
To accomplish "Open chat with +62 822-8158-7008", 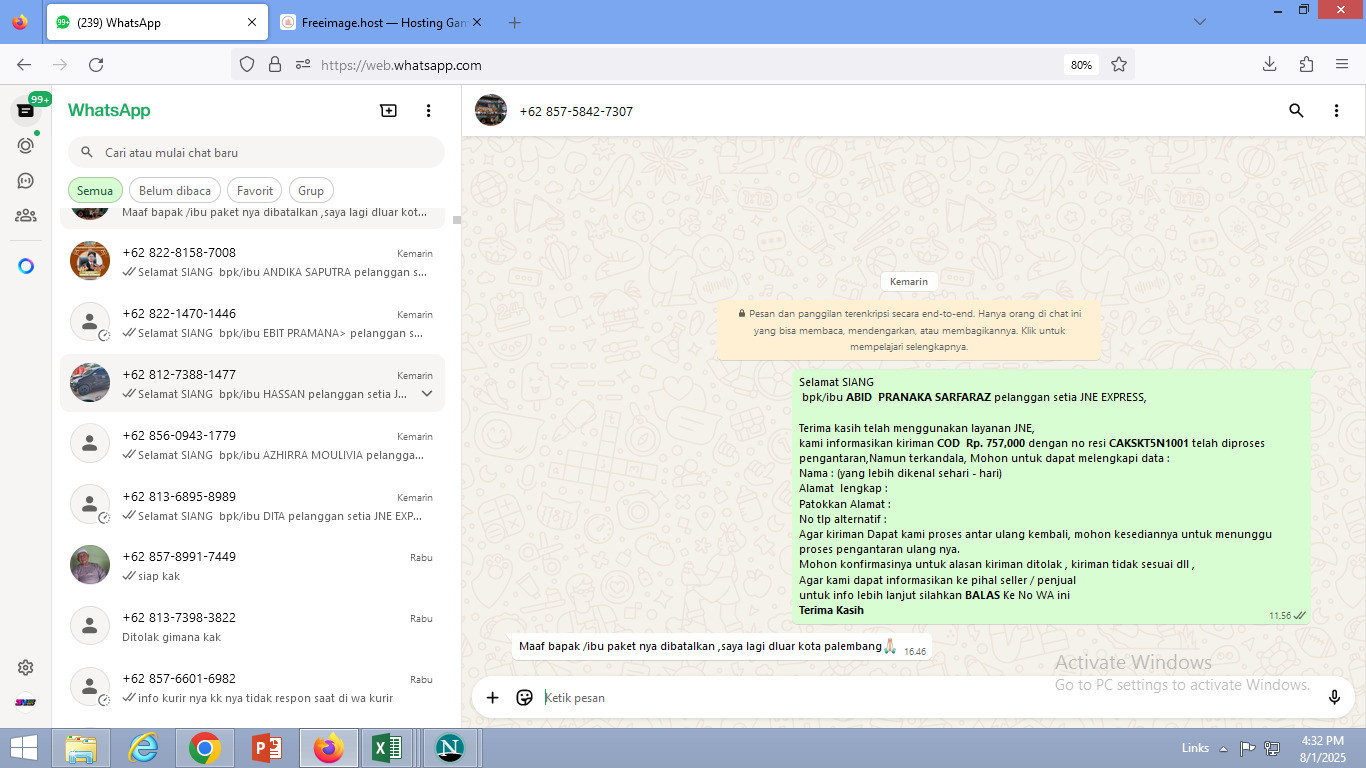I will [x=252, y=262].
